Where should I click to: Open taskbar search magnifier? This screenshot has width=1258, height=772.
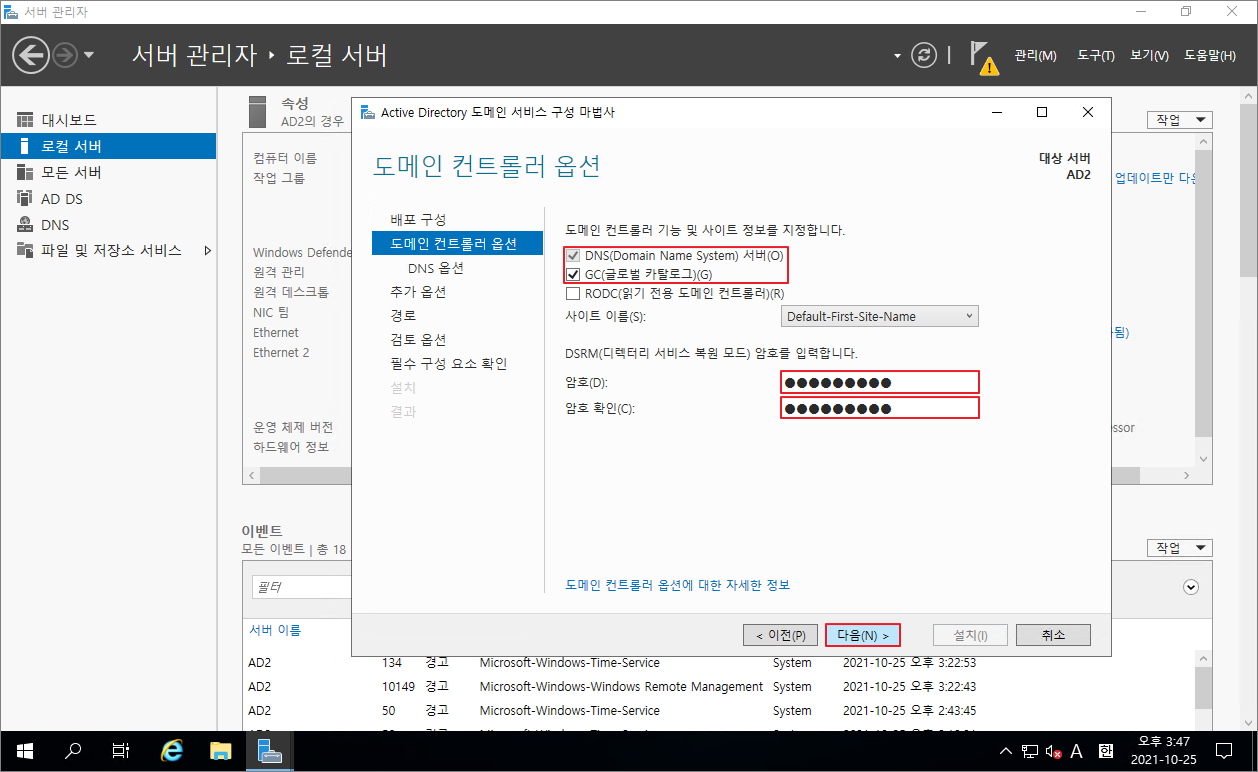click(72, 750)
